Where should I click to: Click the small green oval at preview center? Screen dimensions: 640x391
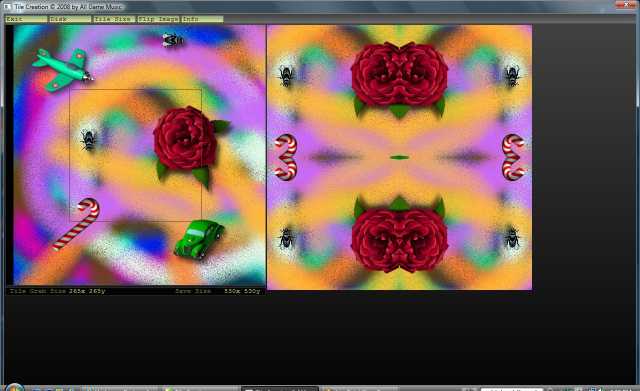pyautogui.click(x=399, y=157)
